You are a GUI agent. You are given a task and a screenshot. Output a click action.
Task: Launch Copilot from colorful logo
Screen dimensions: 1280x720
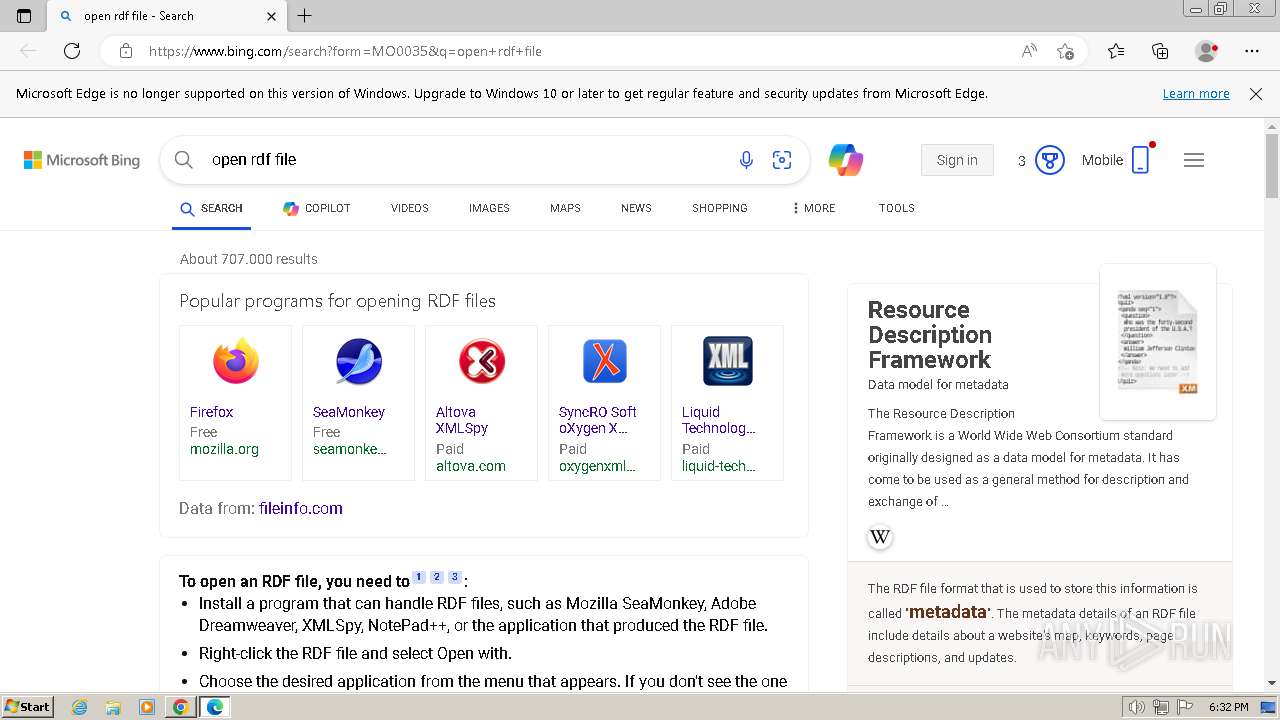[845, 160]
